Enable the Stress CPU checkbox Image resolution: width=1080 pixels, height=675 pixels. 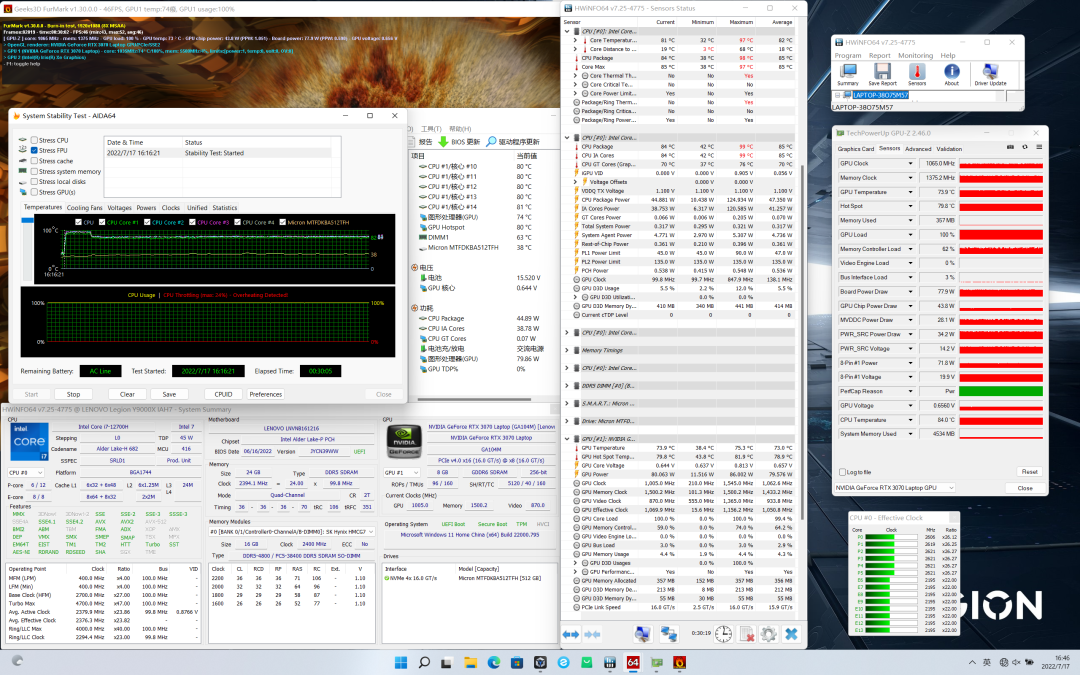pyautogui.click(x=36, y=140)
